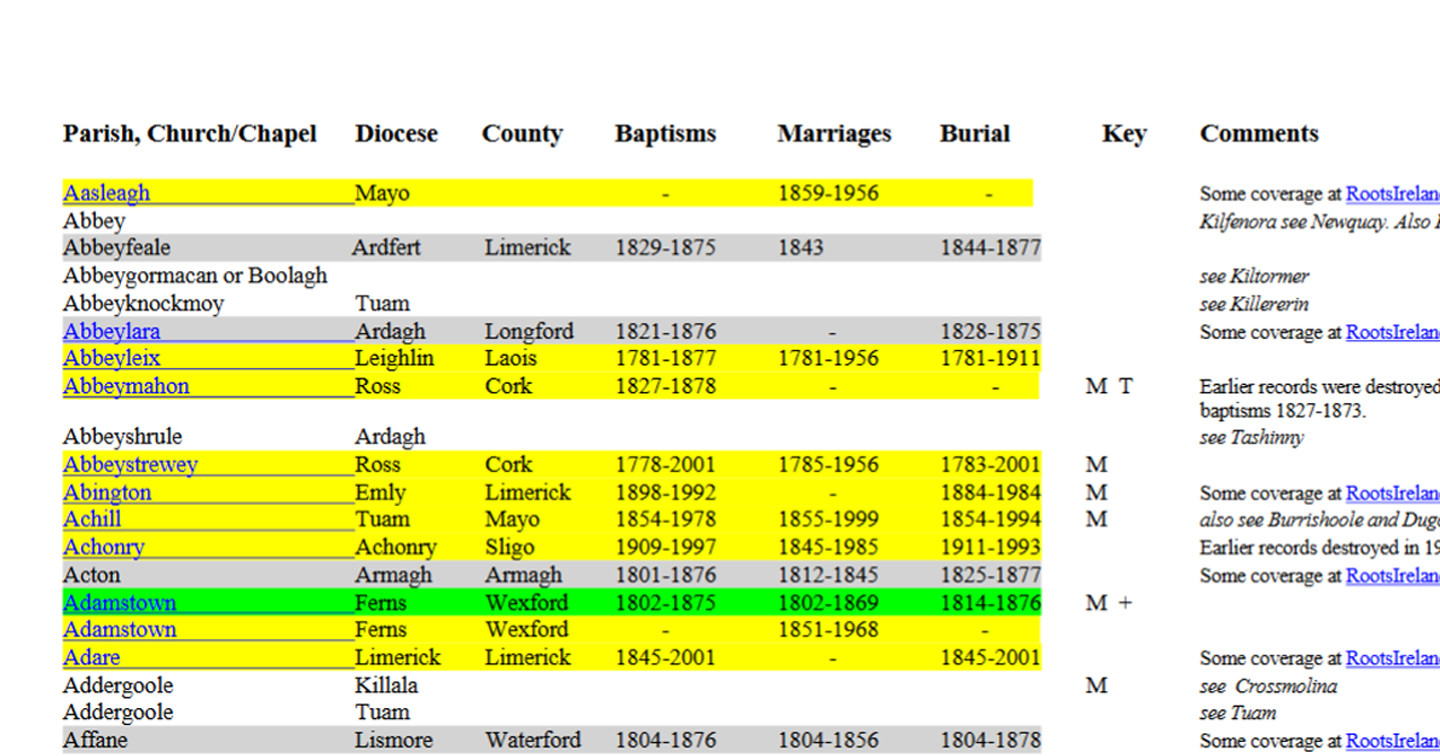Select the Burial column header

click(975, 134)
